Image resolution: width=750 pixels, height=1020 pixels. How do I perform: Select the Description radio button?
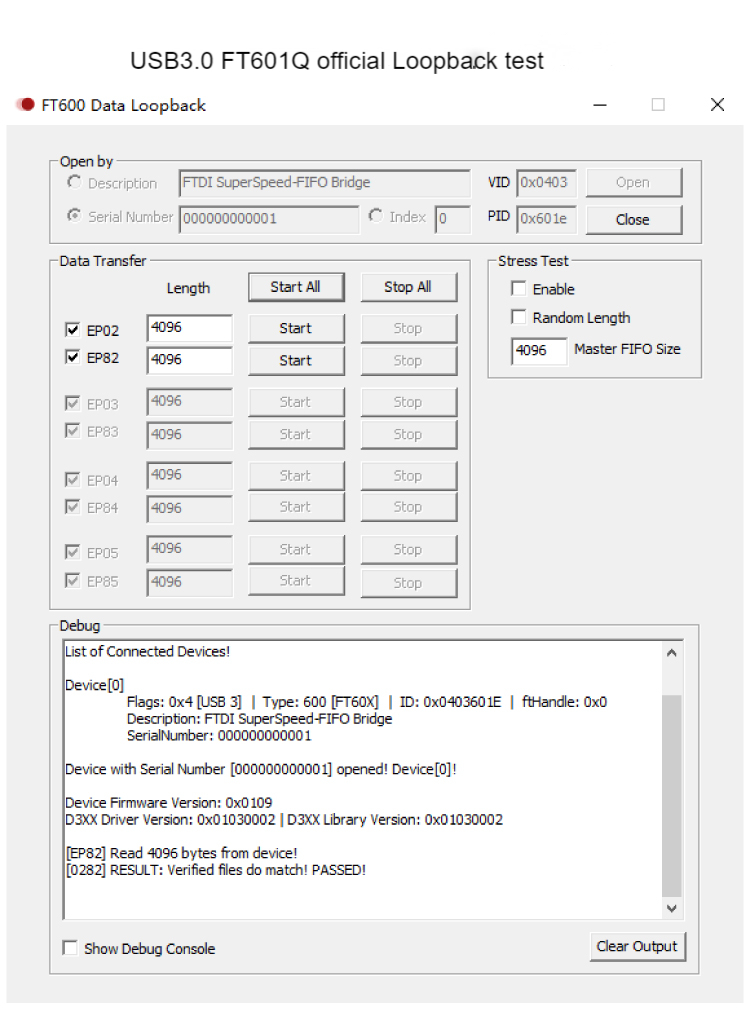74,182
